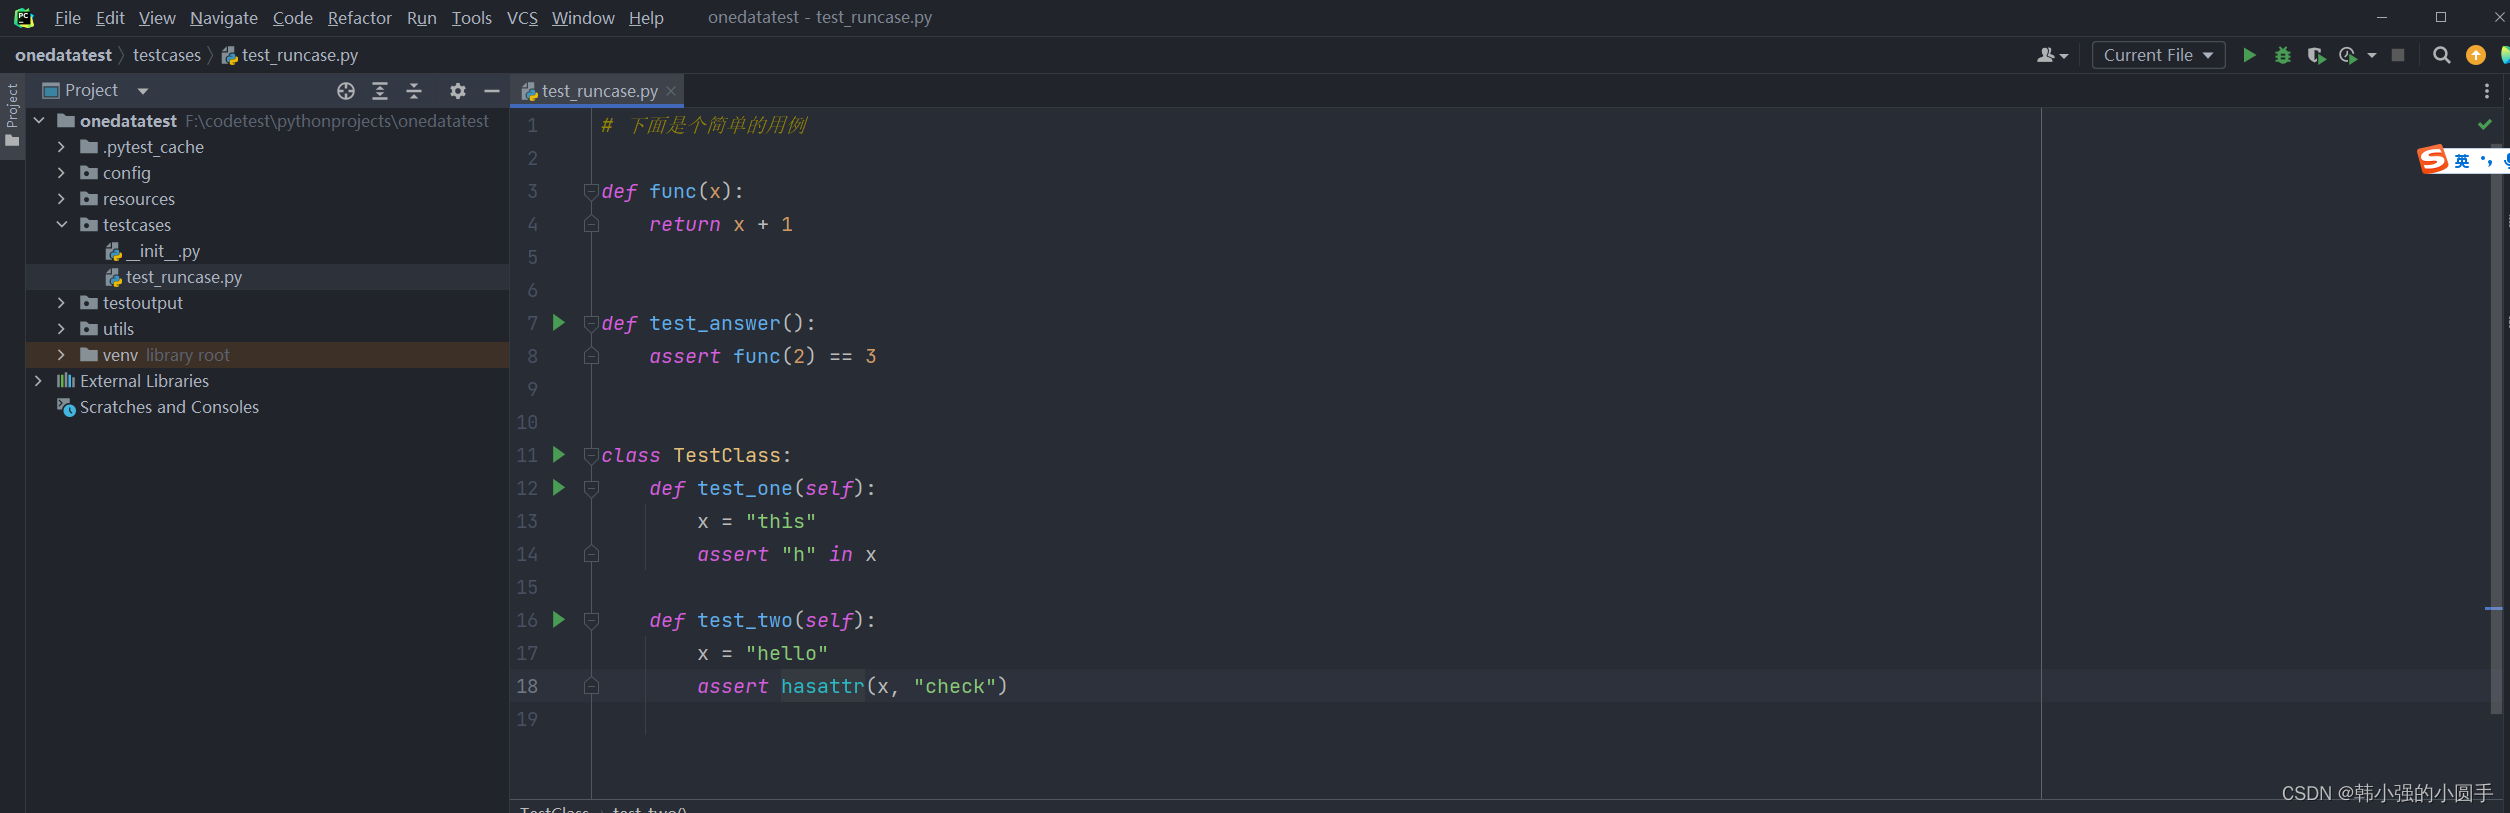Viewport: 2510px width, 813px height.
Task: Click the Profile run clock icon
Action: tap(2348, 55)
